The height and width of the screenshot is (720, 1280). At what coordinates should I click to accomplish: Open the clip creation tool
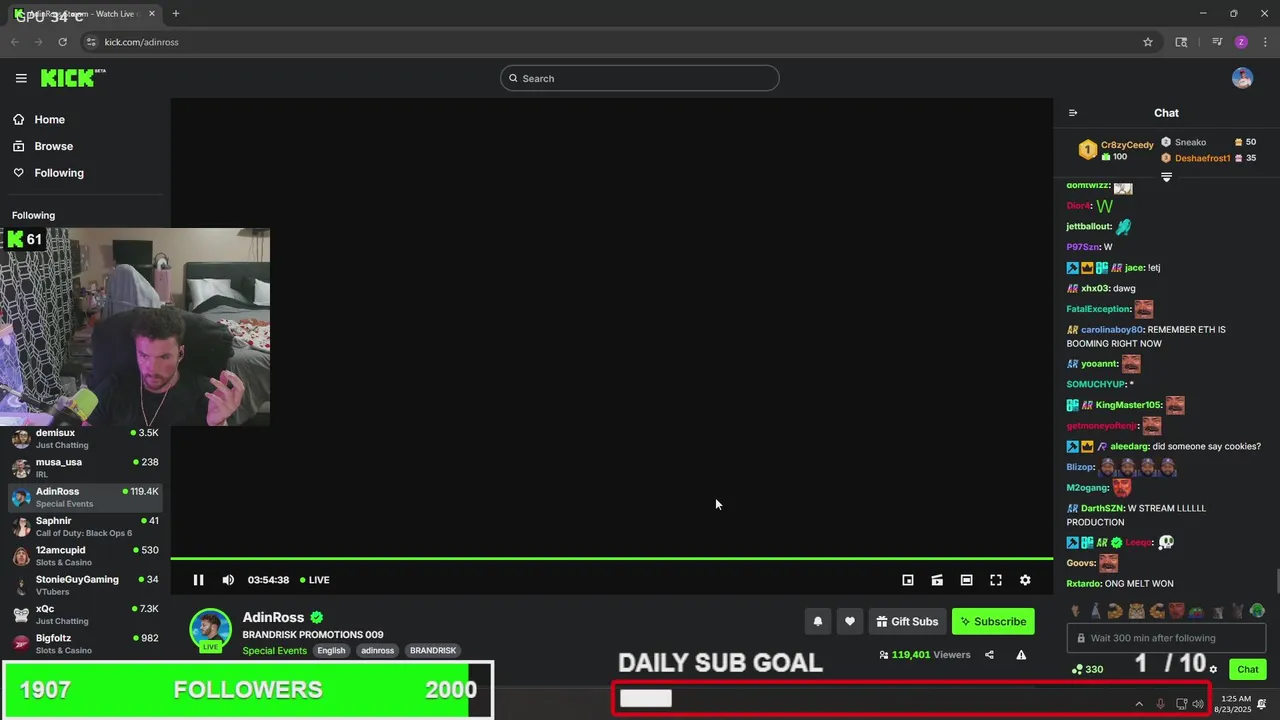pos(937,580)
